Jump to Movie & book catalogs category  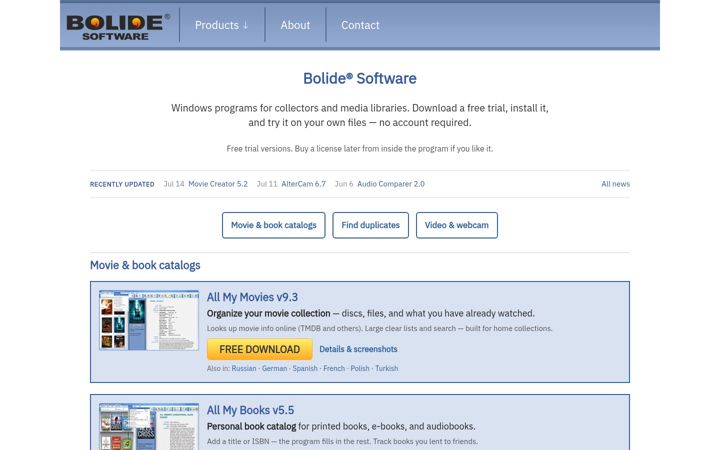pos(274,225)
